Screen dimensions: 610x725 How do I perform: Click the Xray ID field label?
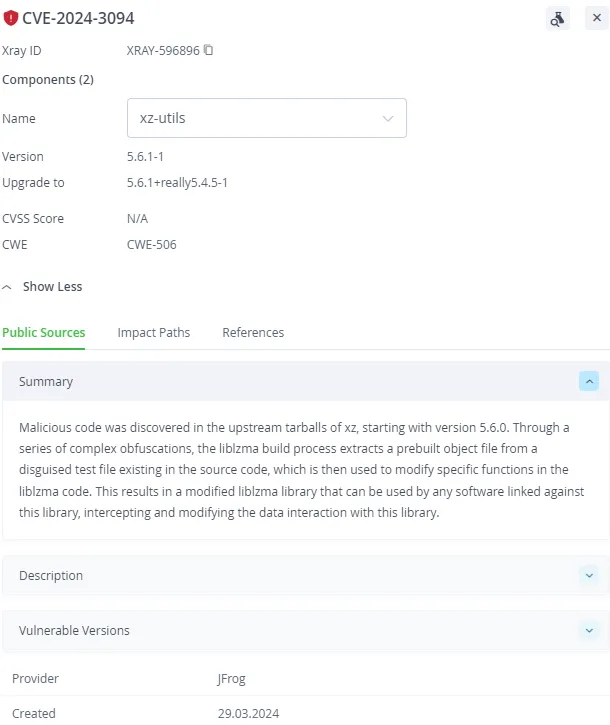point(21,50)
